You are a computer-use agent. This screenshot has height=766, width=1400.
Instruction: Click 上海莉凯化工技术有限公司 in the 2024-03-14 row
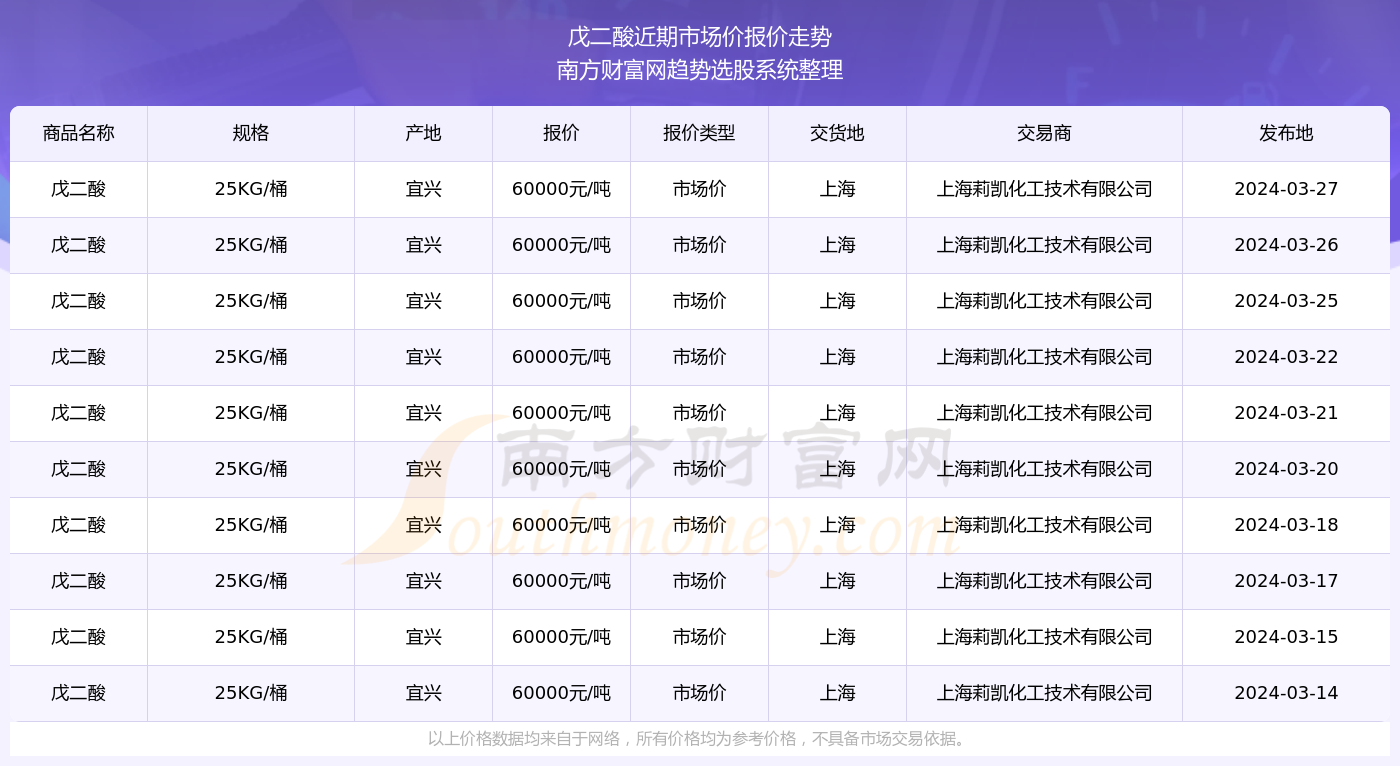pyautogui.click(x=1044, y=693)
